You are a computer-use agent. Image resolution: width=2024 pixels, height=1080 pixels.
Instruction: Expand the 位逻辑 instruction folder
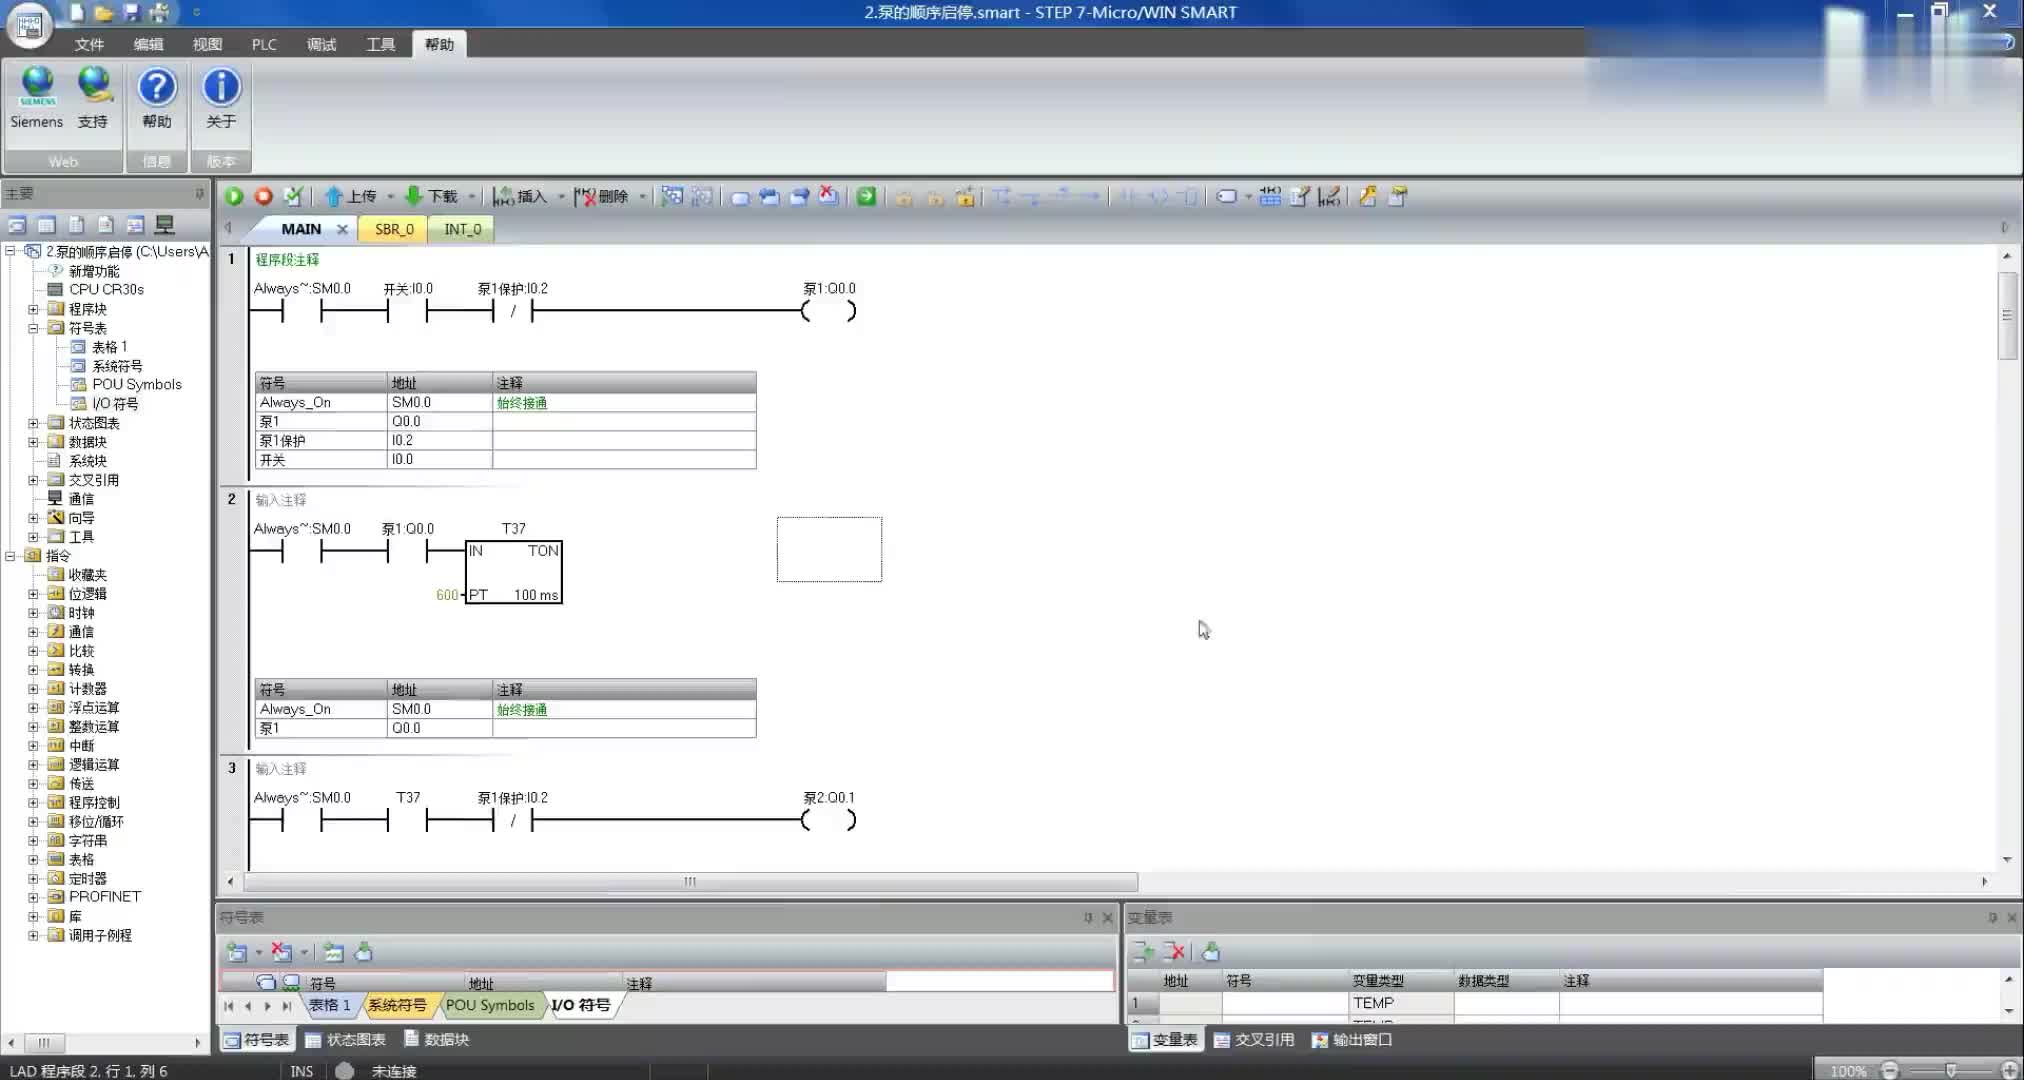tap(33, 594)
